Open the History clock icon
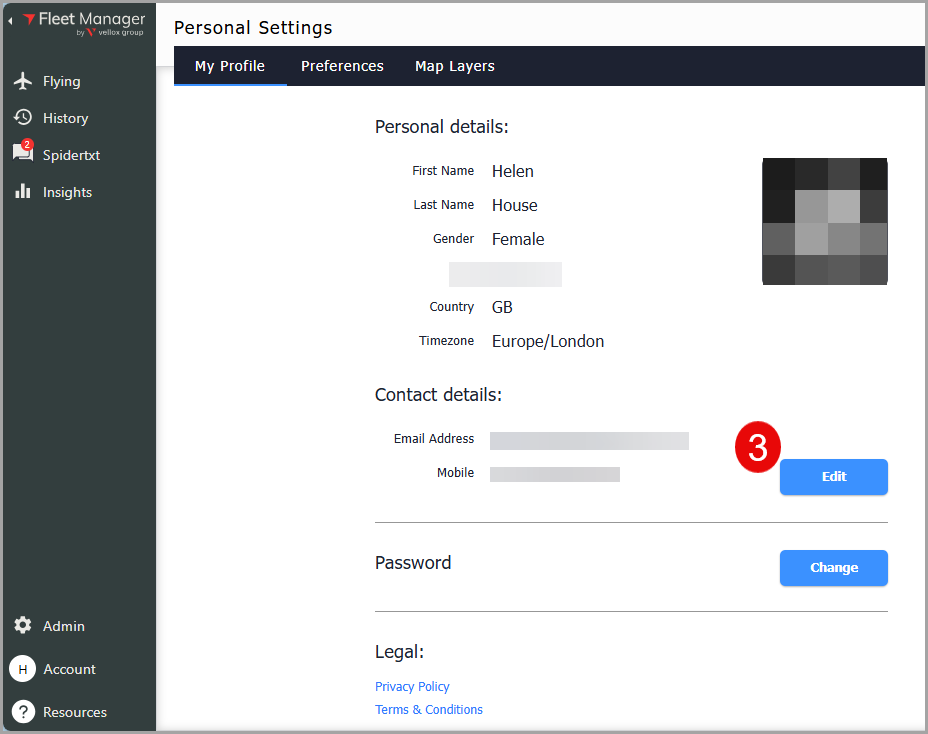The width and height of the screenshot is (928, 734). tap(22, 118)
